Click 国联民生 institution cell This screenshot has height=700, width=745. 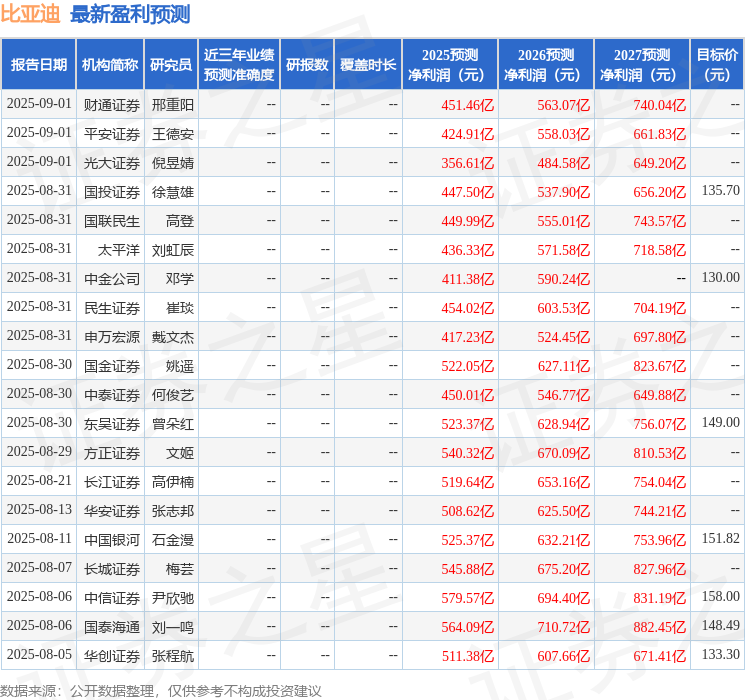click(x=112, y=221)
